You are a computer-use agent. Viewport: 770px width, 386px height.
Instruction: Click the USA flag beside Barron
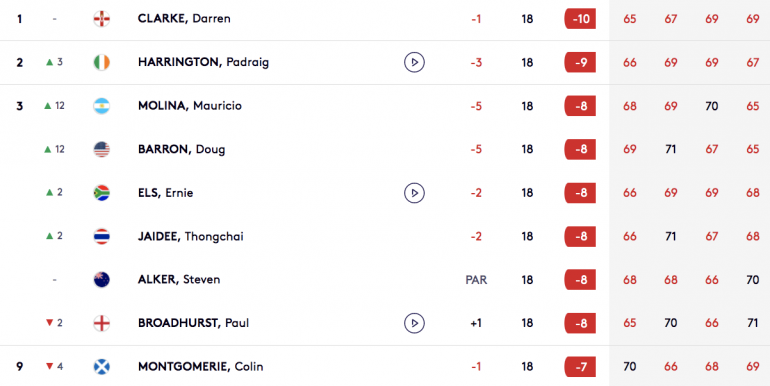click(x=102, y=149)
